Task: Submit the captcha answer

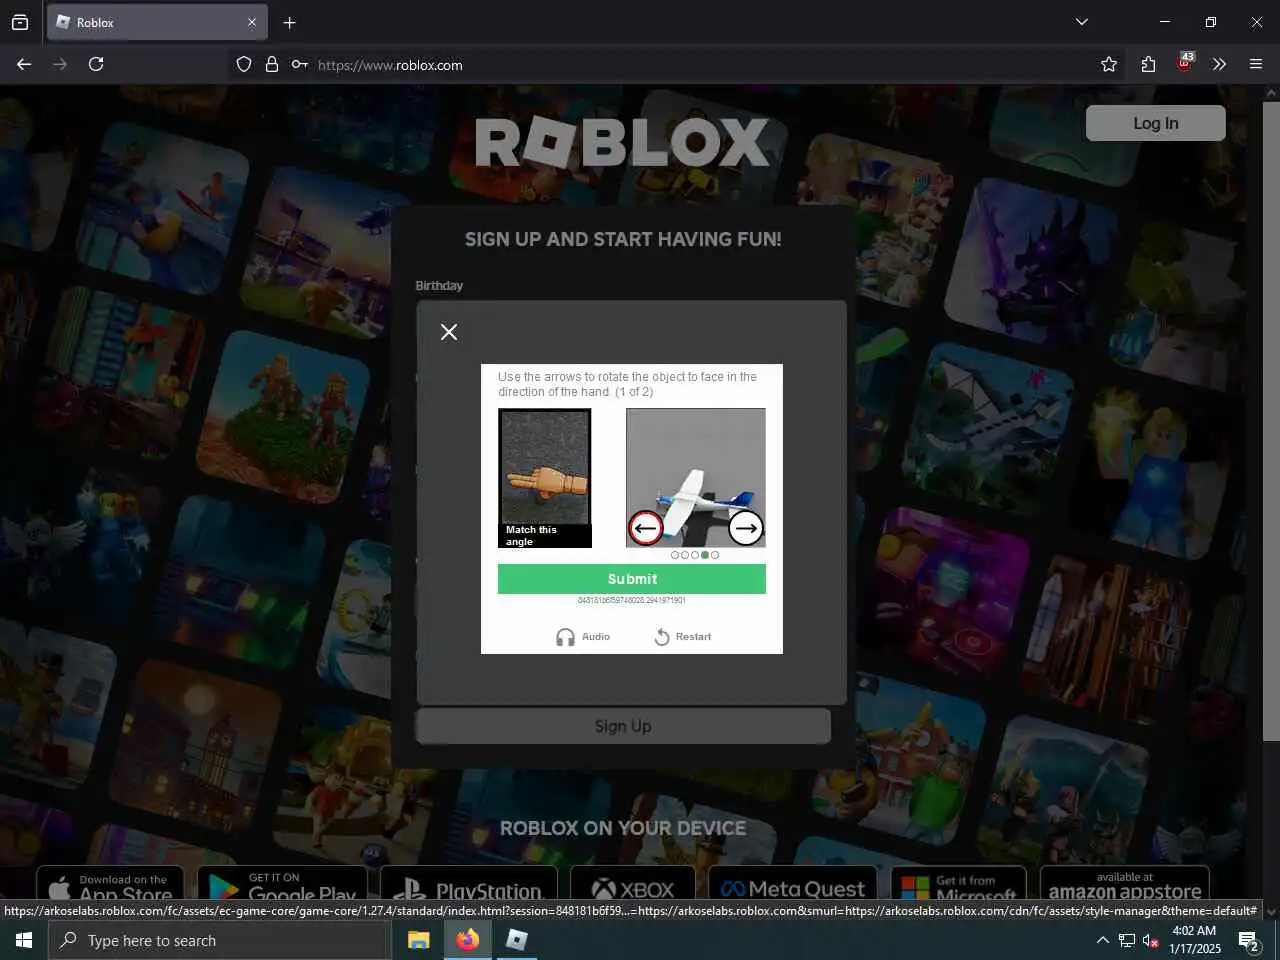Action: [x=632, y=579]
